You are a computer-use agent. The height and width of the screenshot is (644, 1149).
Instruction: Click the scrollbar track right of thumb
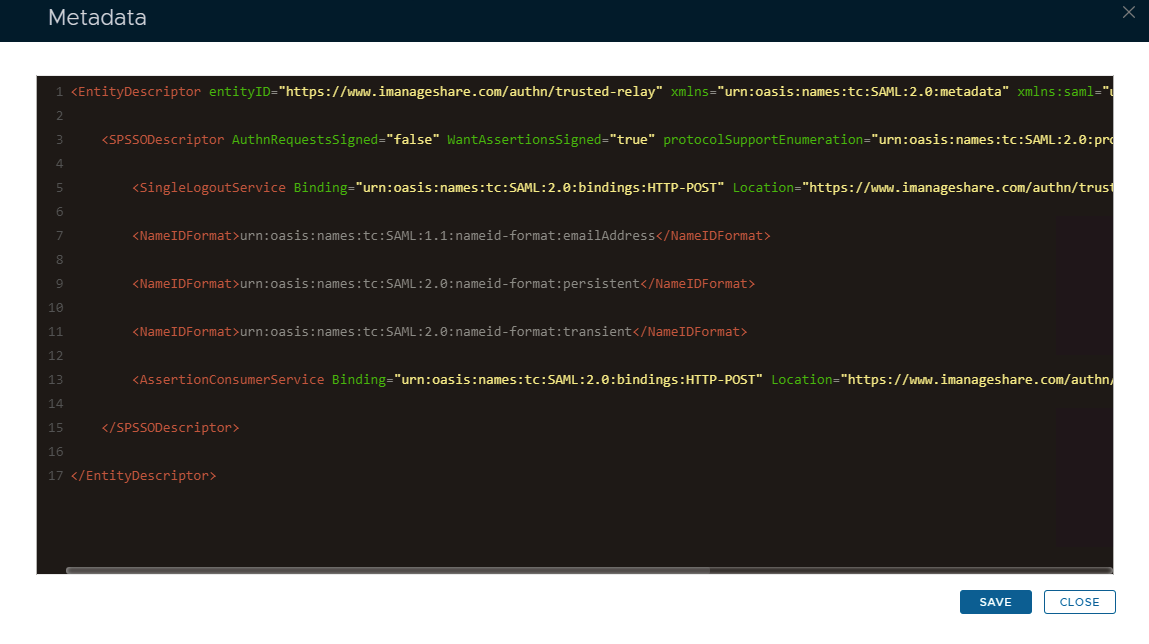910,570
